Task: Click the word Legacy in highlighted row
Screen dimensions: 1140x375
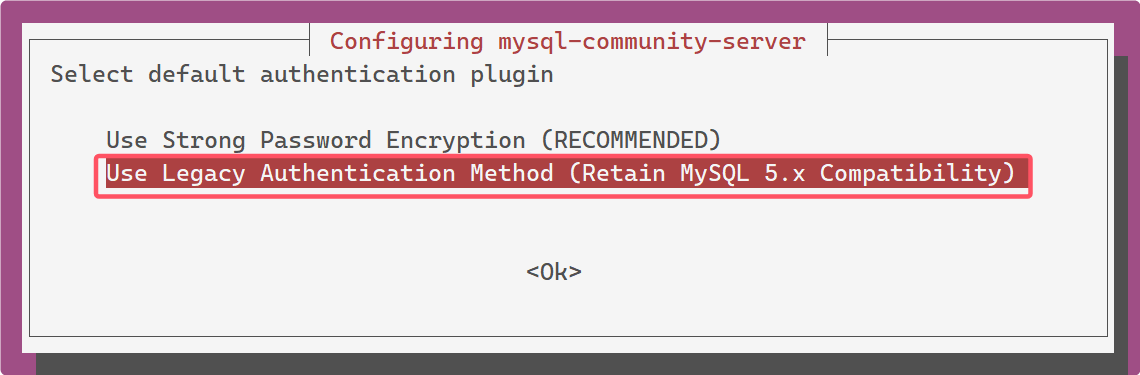Action: 204,174
